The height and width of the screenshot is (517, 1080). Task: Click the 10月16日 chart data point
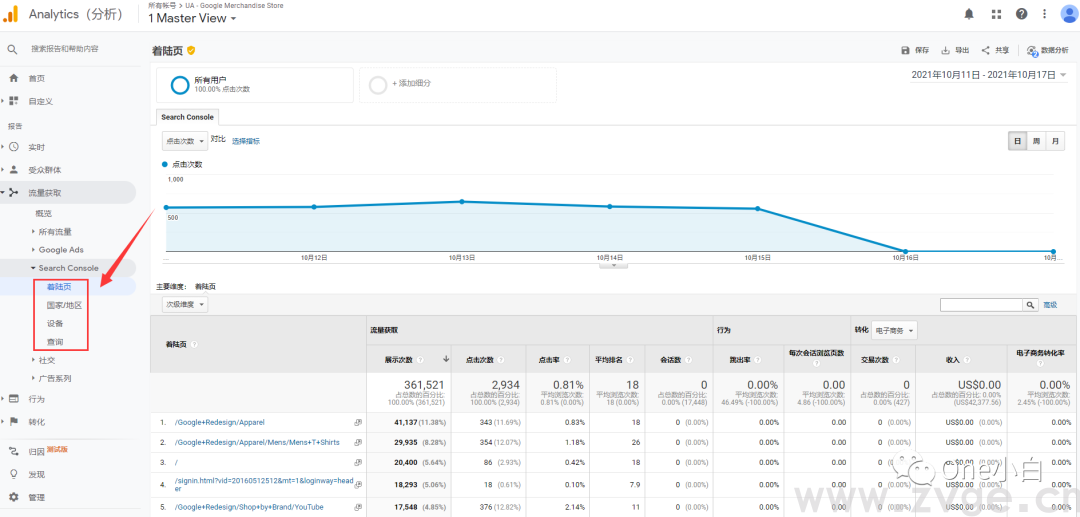(x=905, y=251)
